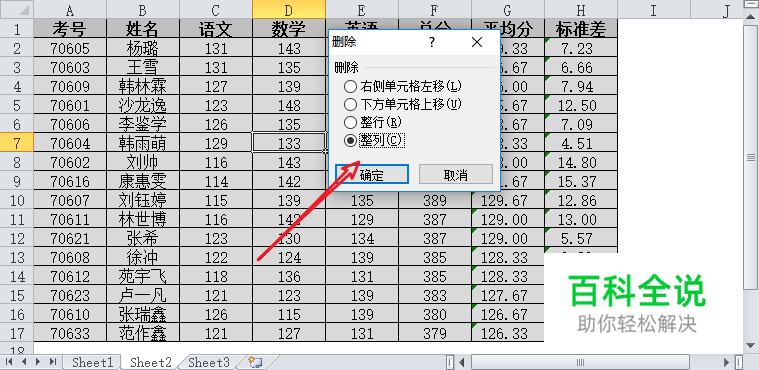This screenshot has height=370, width=759.
Task: Confirm deletion with the 确定 button
Action: click(372, 174)
